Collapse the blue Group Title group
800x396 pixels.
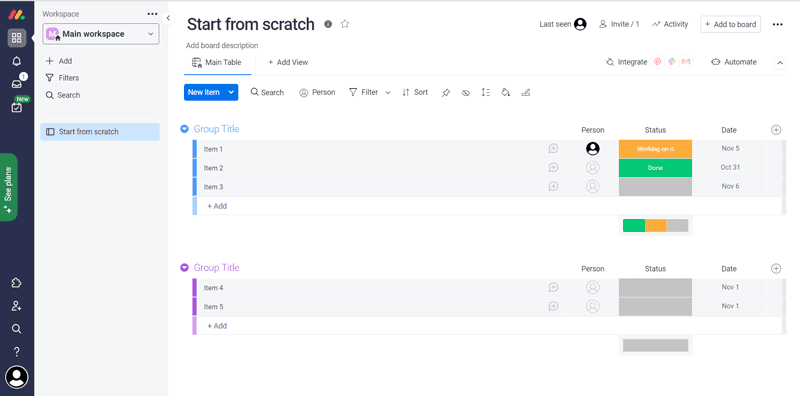(185, 129)
